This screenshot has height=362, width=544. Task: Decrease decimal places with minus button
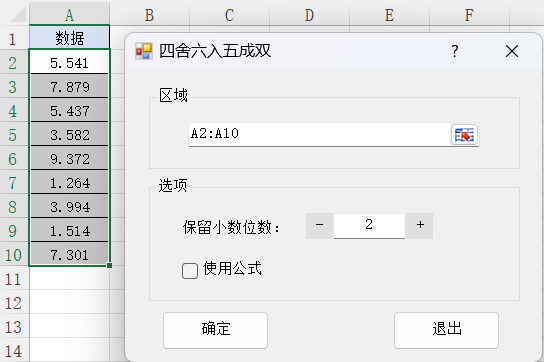click(x=320, y=226)
